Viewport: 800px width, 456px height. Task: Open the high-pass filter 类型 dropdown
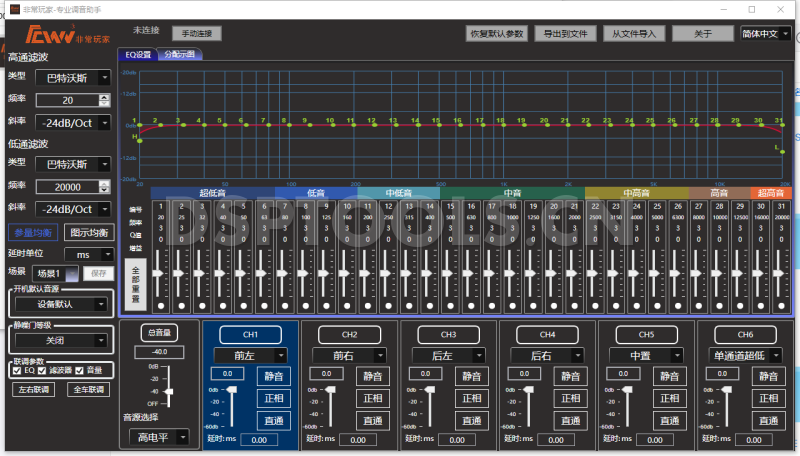pyautogui.click(x=73, y=76)
